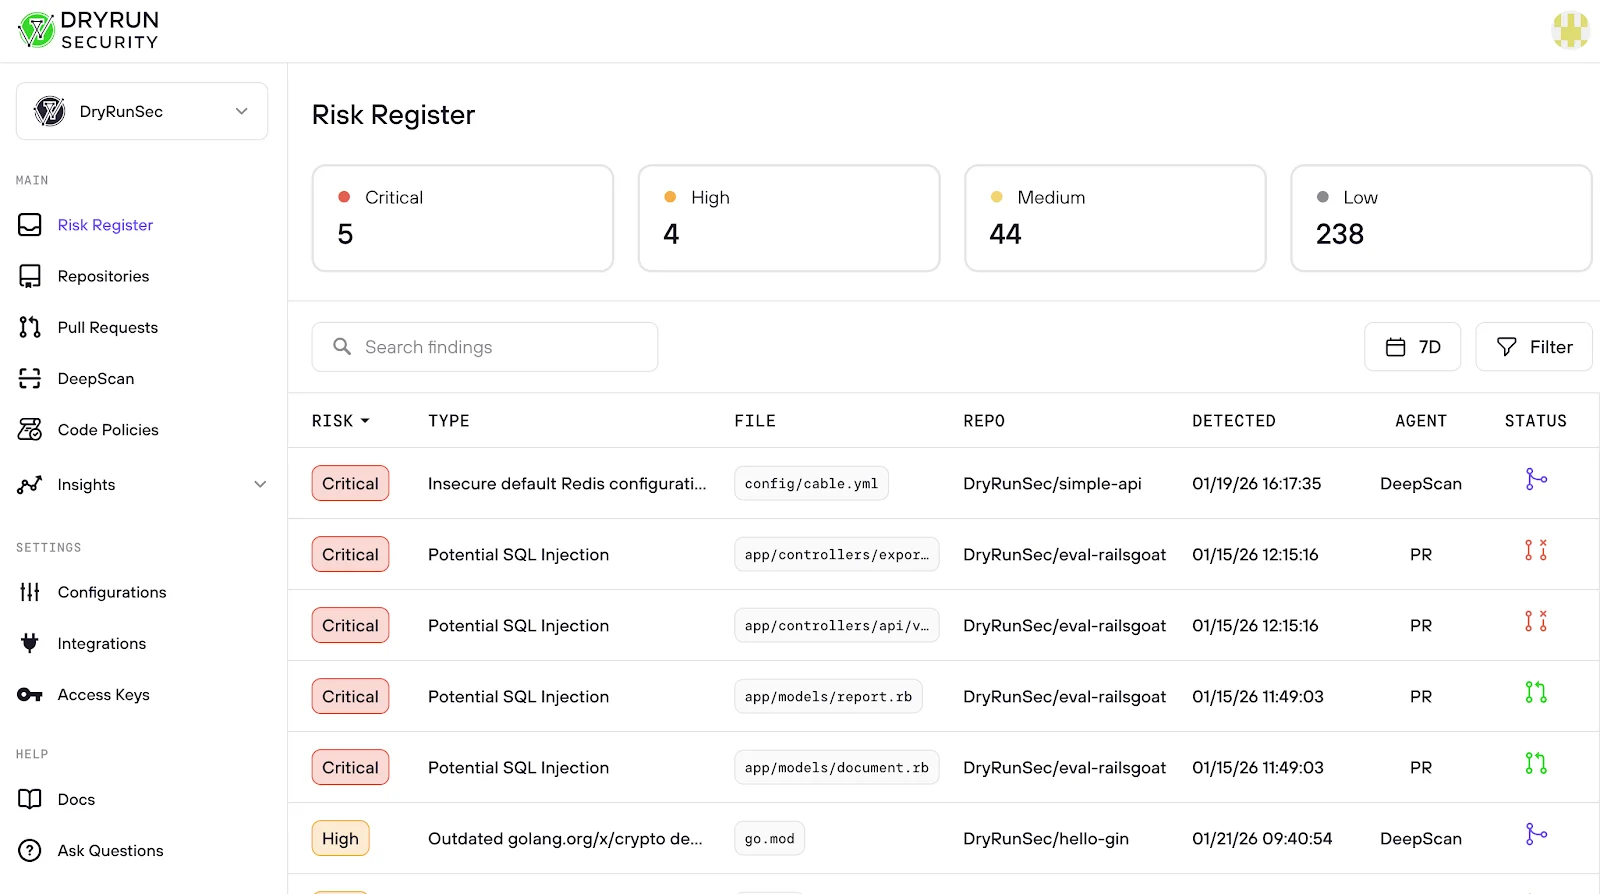Click the config/cable.yml file chip
Viewport: 1600px width, 894px height.
click(811, 483)
